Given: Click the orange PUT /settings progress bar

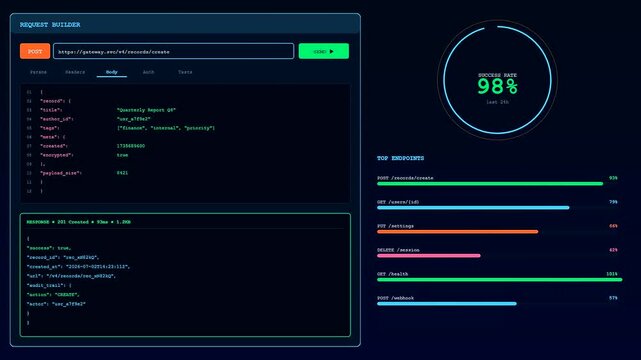Looking at the screenshot, I should coord(457,232).
